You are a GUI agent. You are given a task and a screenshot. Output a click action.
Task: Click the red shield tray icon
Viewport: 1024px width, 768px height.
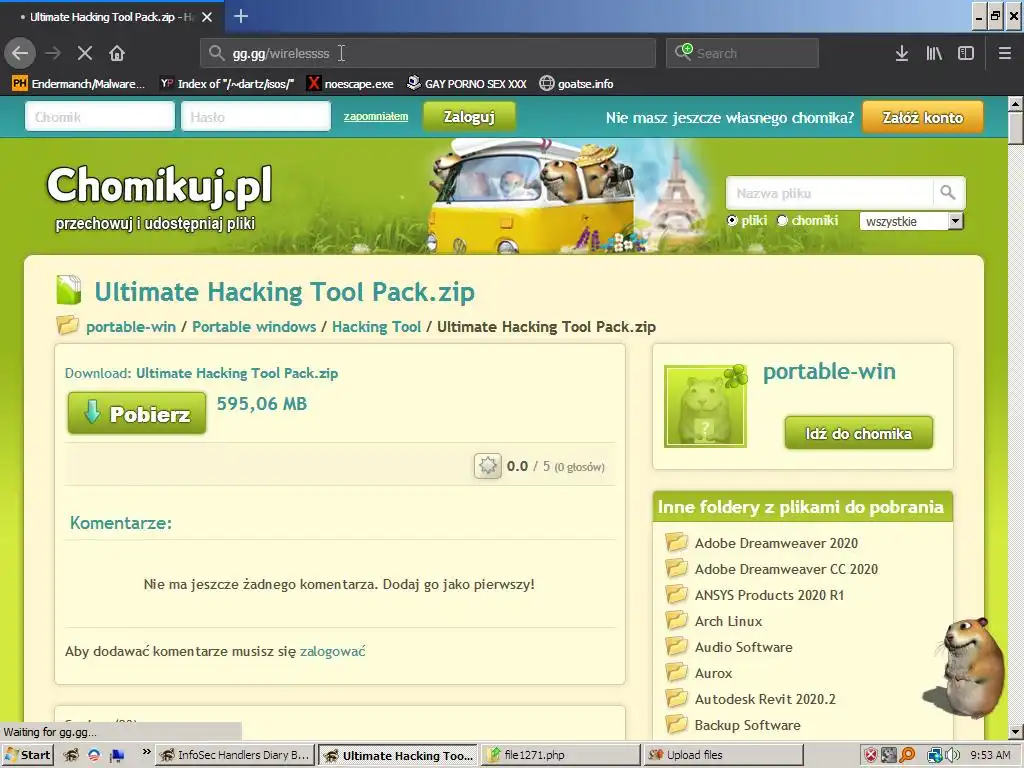point(871,755)
